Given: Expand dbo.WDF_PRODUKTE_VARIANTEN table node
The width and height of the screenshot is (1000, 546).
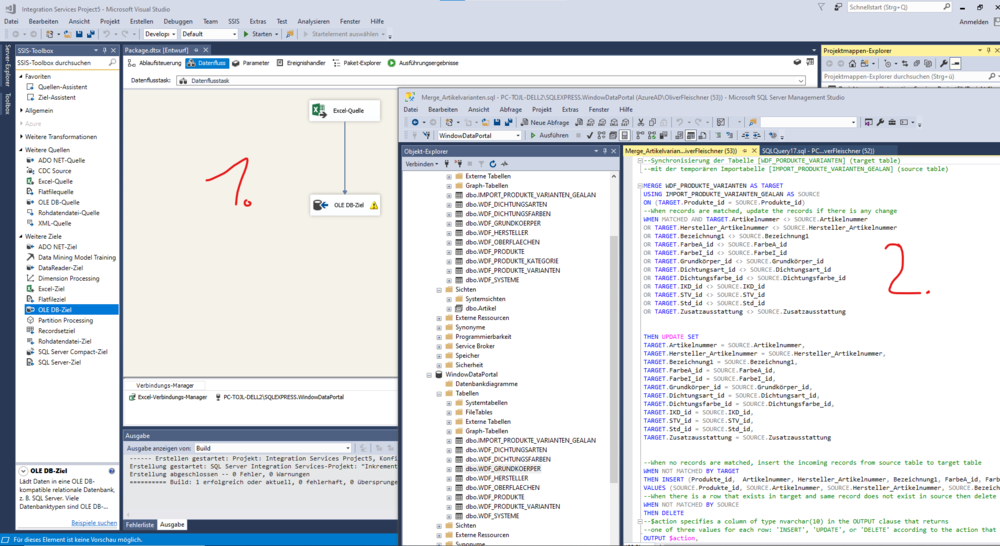Looking at the screenshot, I should coord(448,271).
